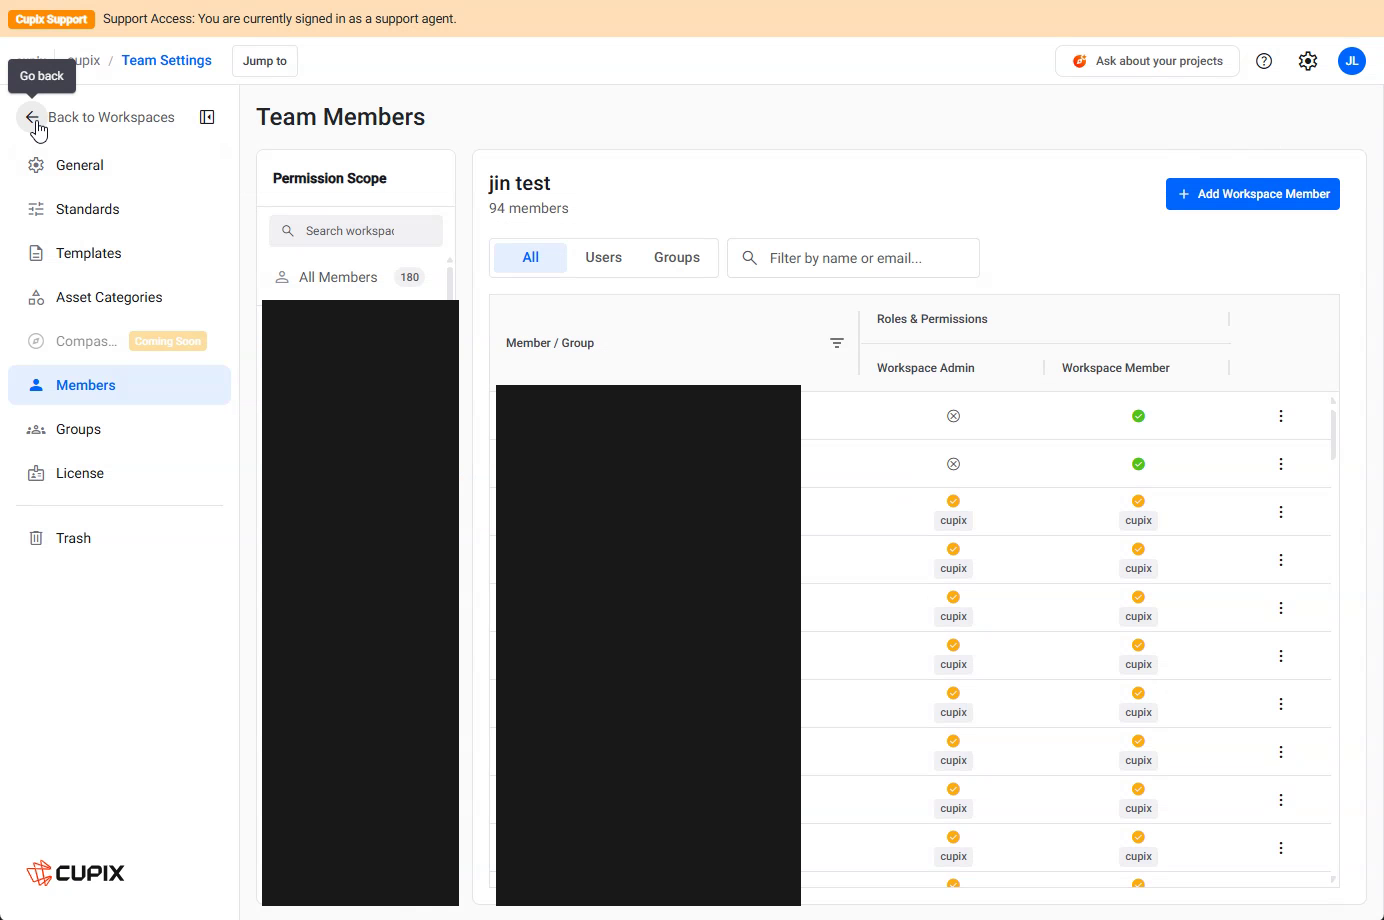Viewport: 1384px width, 920px height.
Task: Click third row's cupix tag under Member
Action: [1138, 520]
